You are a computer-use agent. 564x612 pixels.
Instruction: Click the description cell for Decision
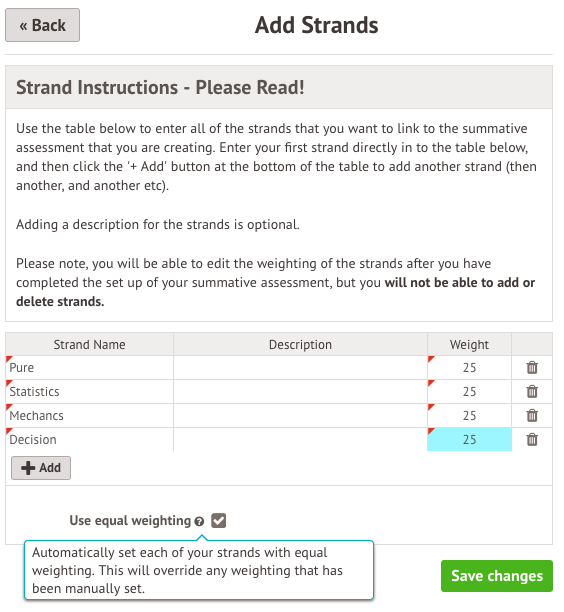coord(300,439)
